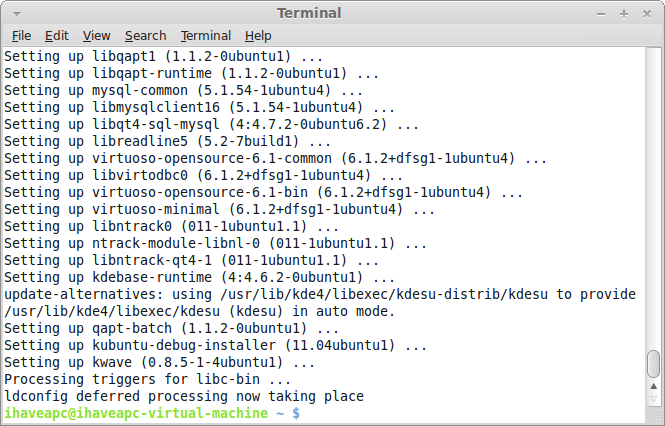Click the empty scrollbar track above the thumb
Viewport: 665px width, 426px height.
[653, 199]
